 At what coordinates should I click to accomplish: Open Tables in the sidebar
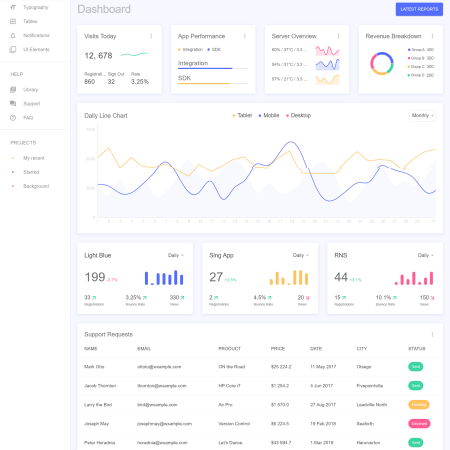coord(30,21)
